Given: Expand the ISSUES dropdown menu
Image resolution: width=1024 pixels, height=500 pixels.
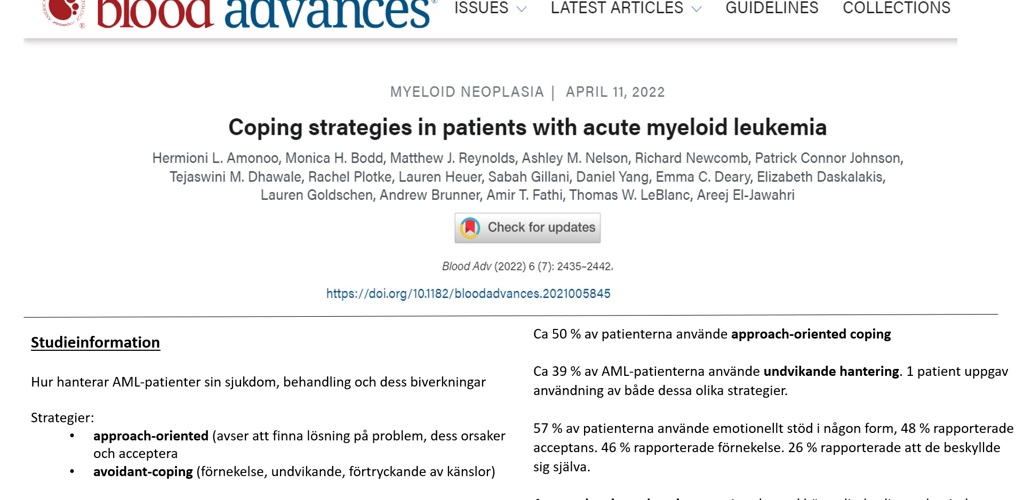Looking at the screenshot, I should click(x=490, y=9).
